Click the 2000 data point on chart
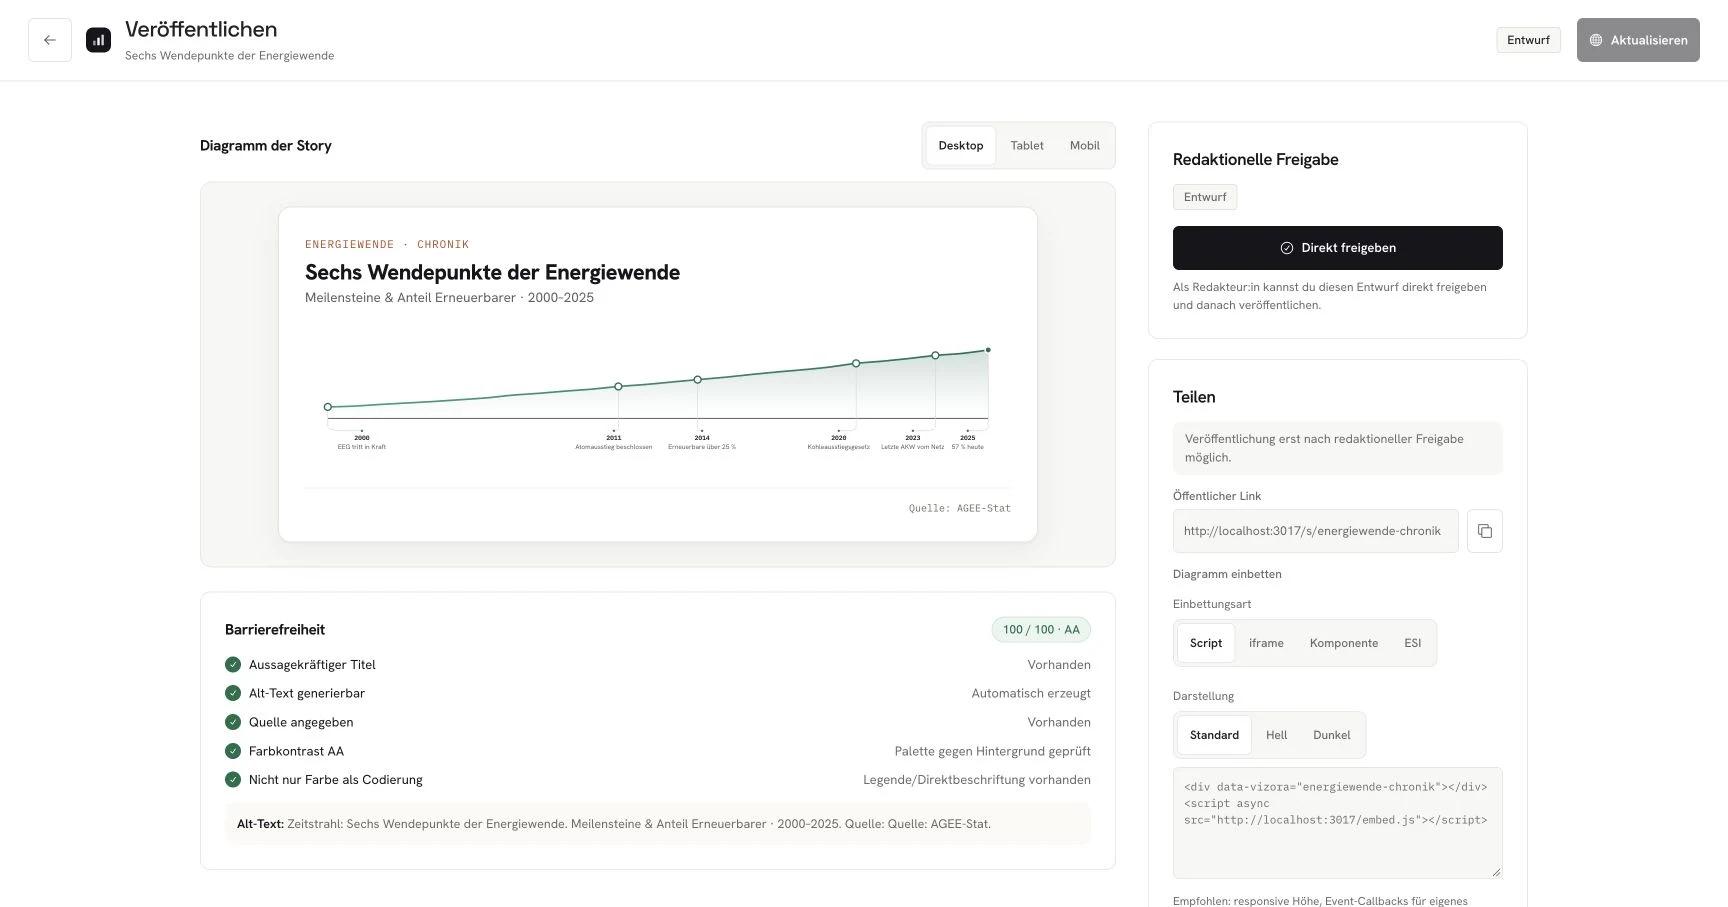 point(328,407)
